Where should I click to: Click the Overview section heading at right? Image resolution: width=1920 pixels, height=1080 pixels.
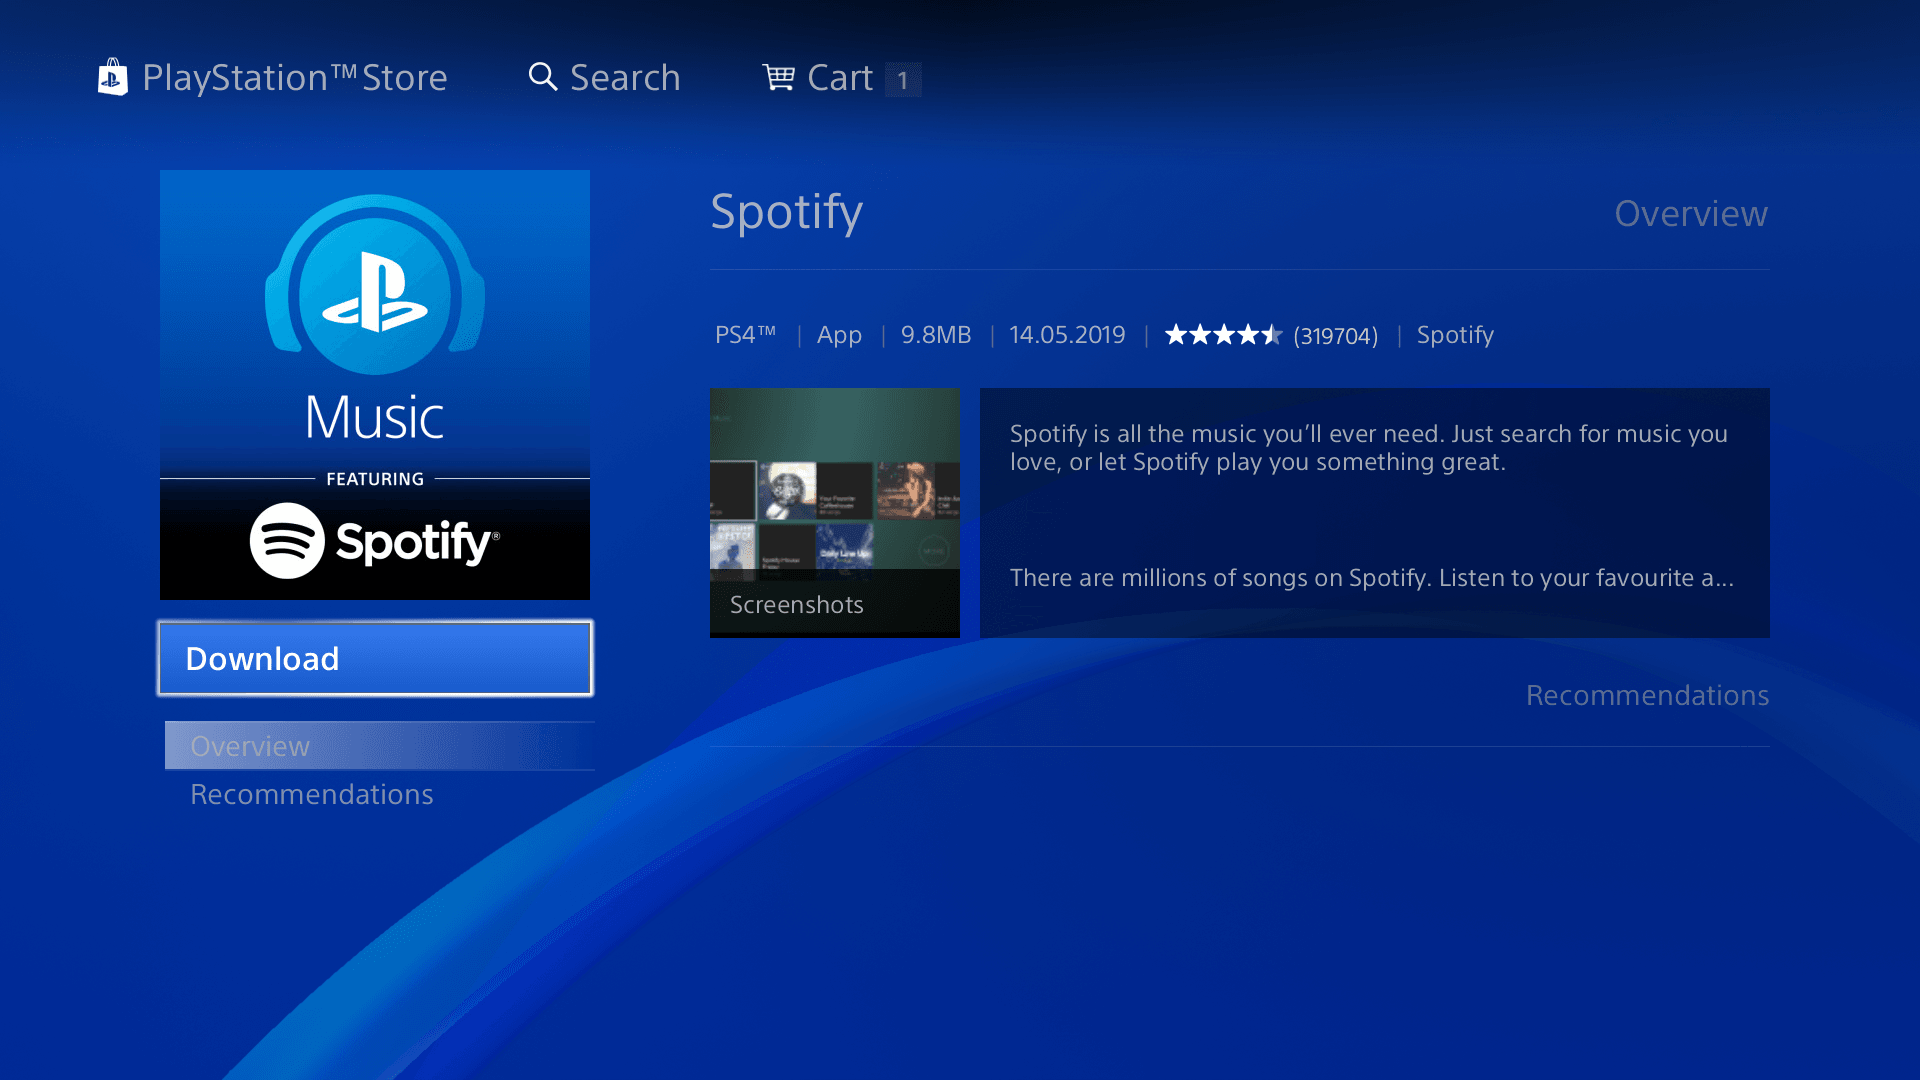[1691, 214]
